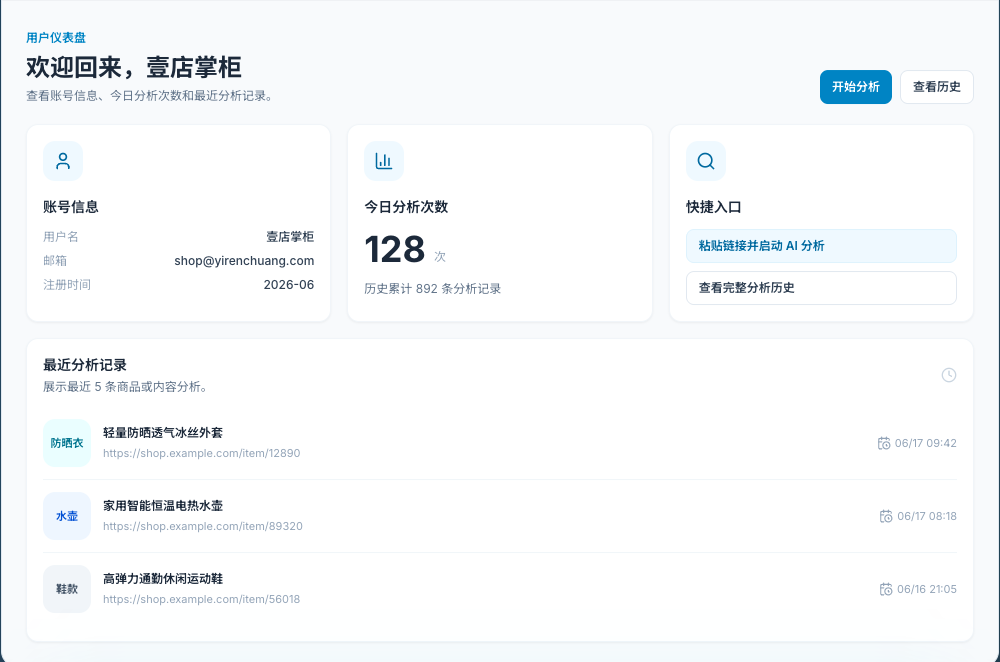Click the 水壶 category badge

click(x=67, y=516)
